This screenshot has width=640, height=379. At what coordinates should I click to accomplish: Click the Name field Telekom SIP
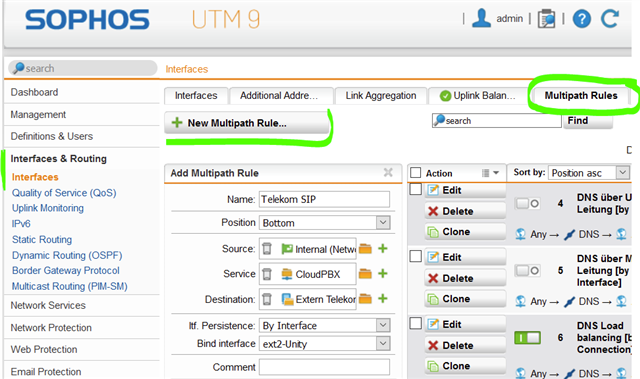pyautogui.click(x=324, y=199)
